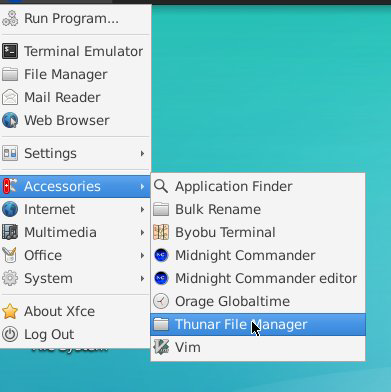Click the System gear icon
This screenshot has width=391, height=392.
10,278
